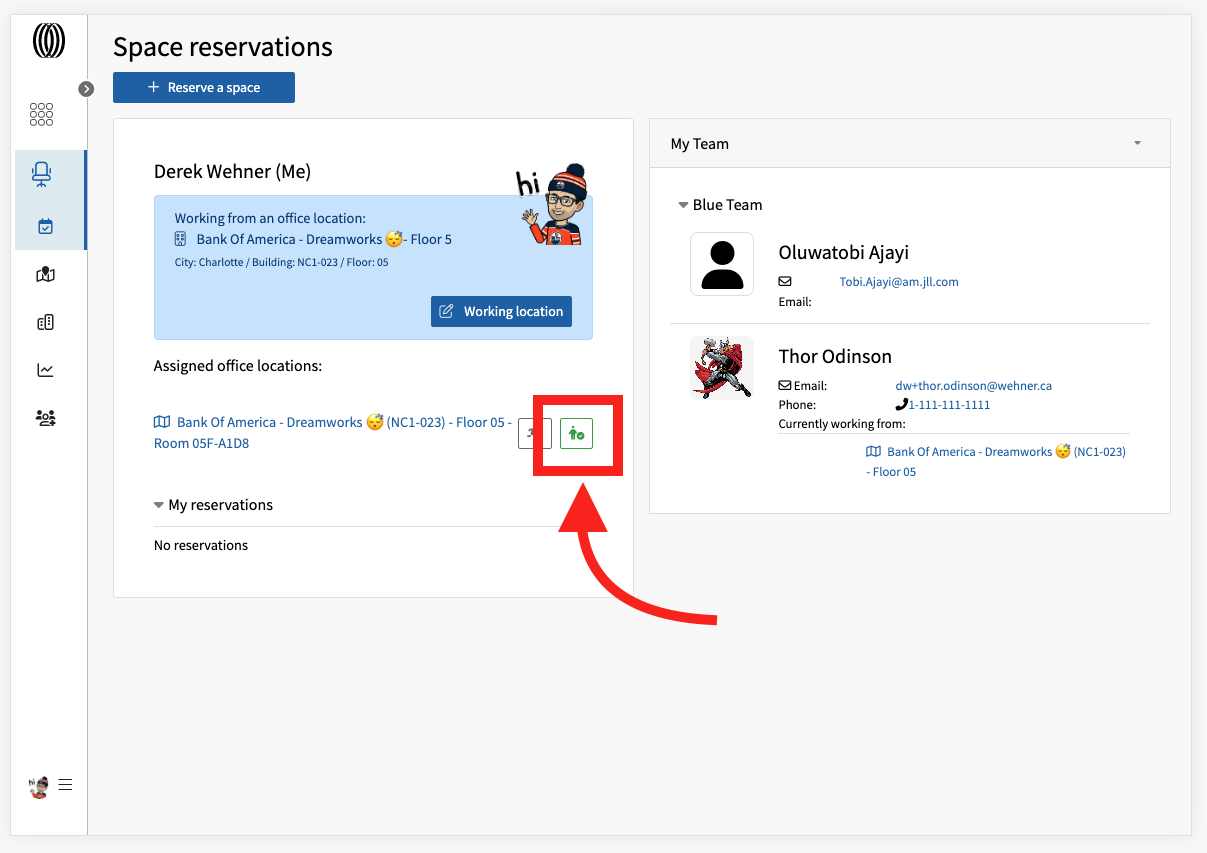This screenshot has width=1207, height=853.
Task: Collapse the Blue Team section
Action: pos(720,205)
